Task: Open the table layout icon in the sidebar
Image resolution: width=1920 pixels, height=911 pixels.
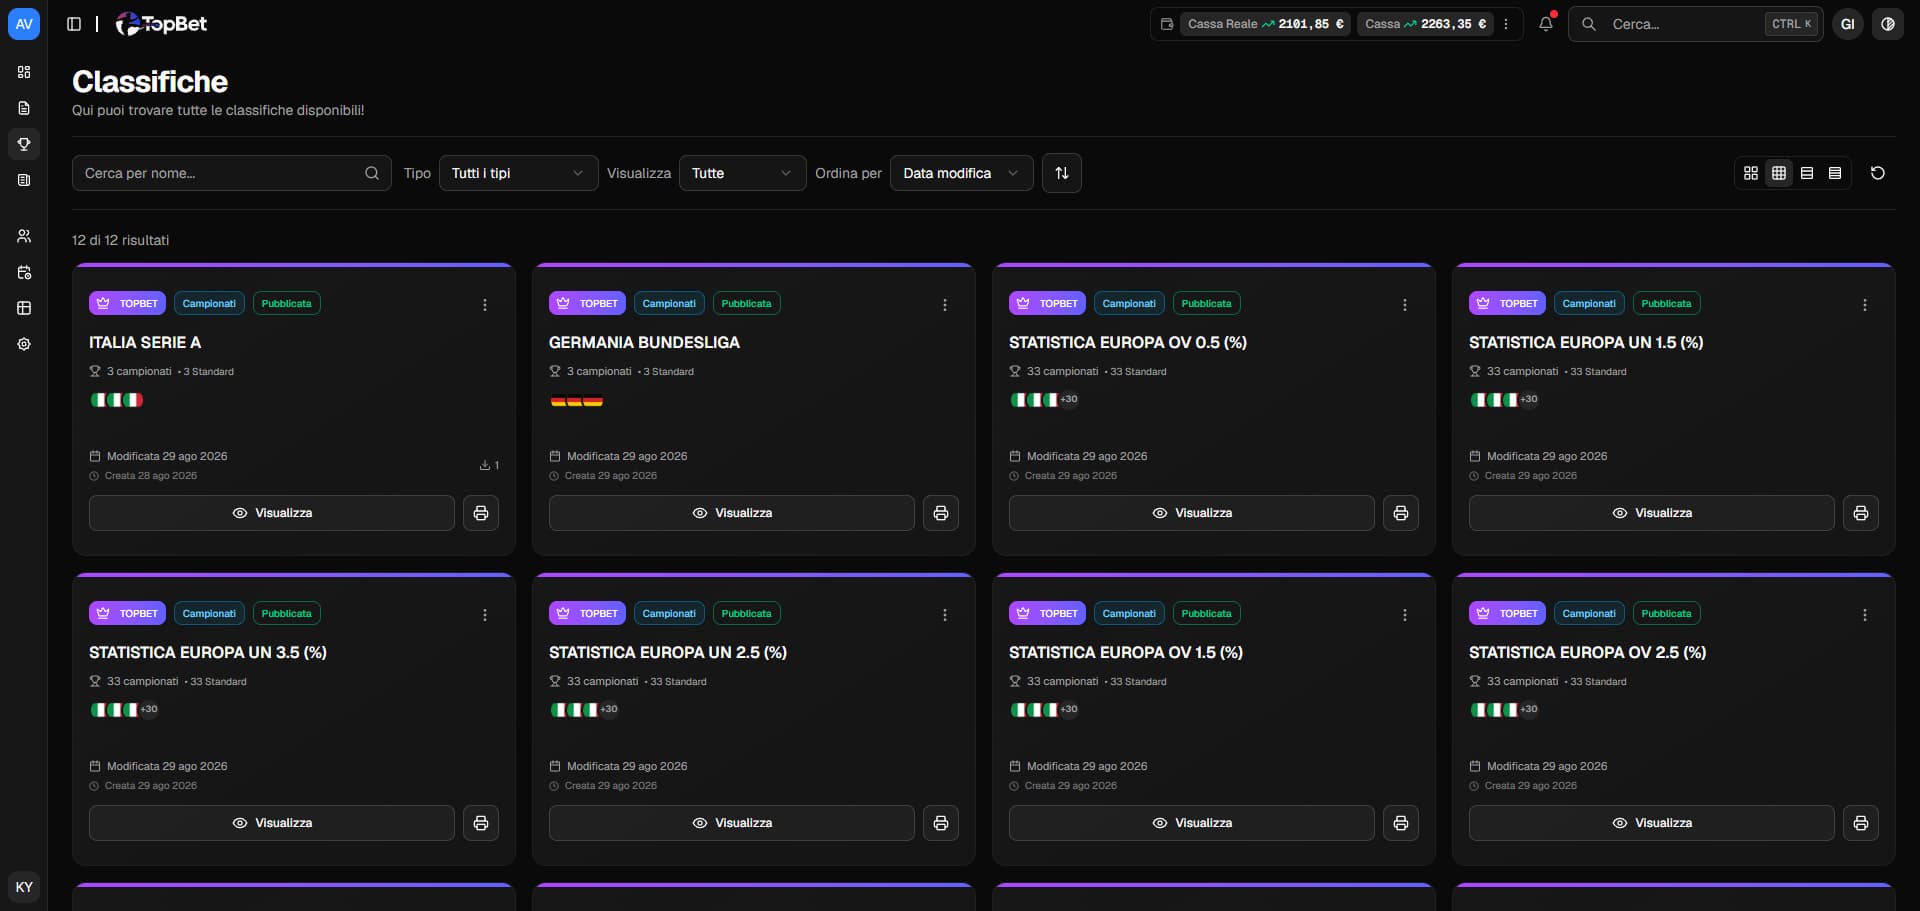Action: tap(24, 308)
